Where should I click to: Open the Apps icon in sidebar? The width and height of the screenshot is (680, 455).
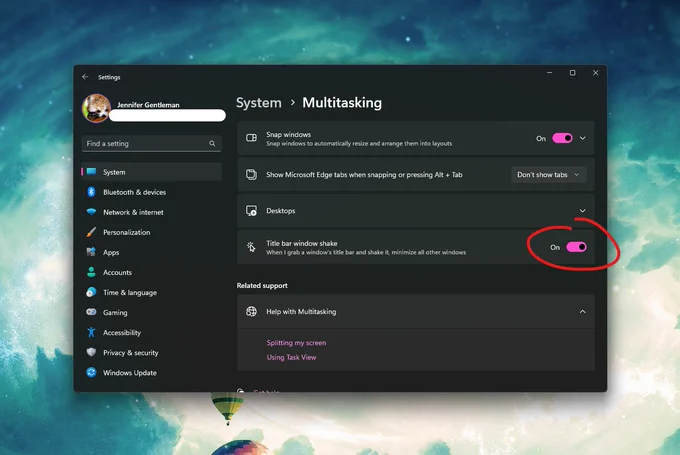pos(91,252)
